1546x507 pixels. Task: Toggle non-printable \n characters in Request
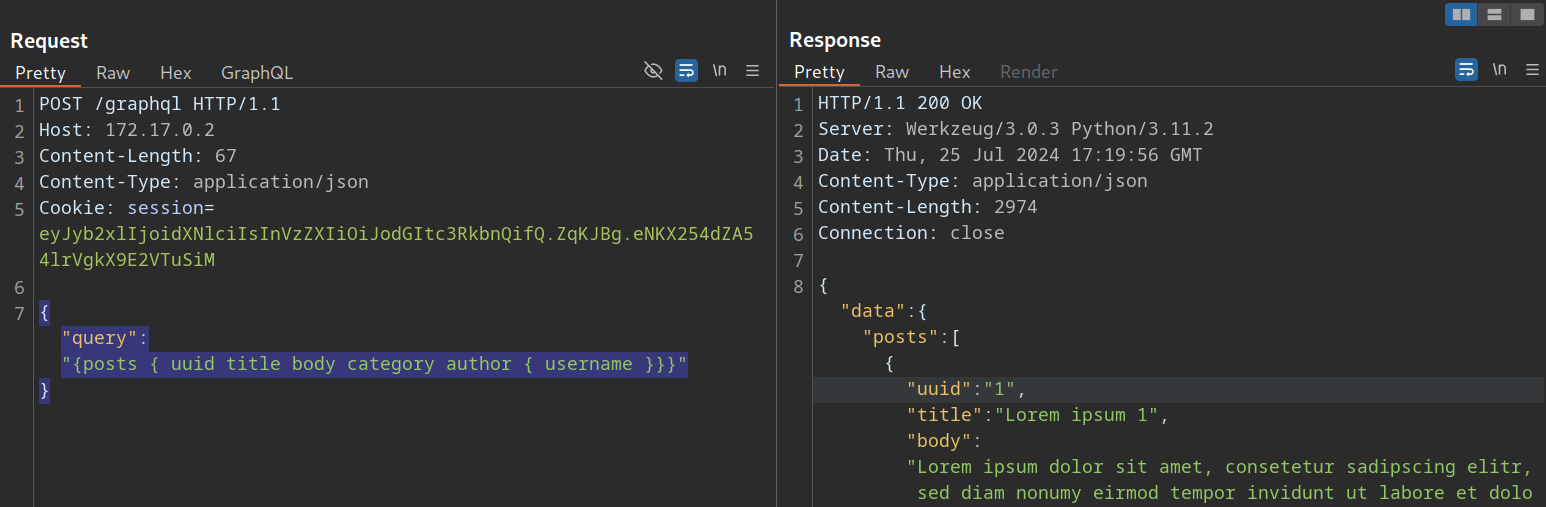pyautogui.click(x=719, y=70)
